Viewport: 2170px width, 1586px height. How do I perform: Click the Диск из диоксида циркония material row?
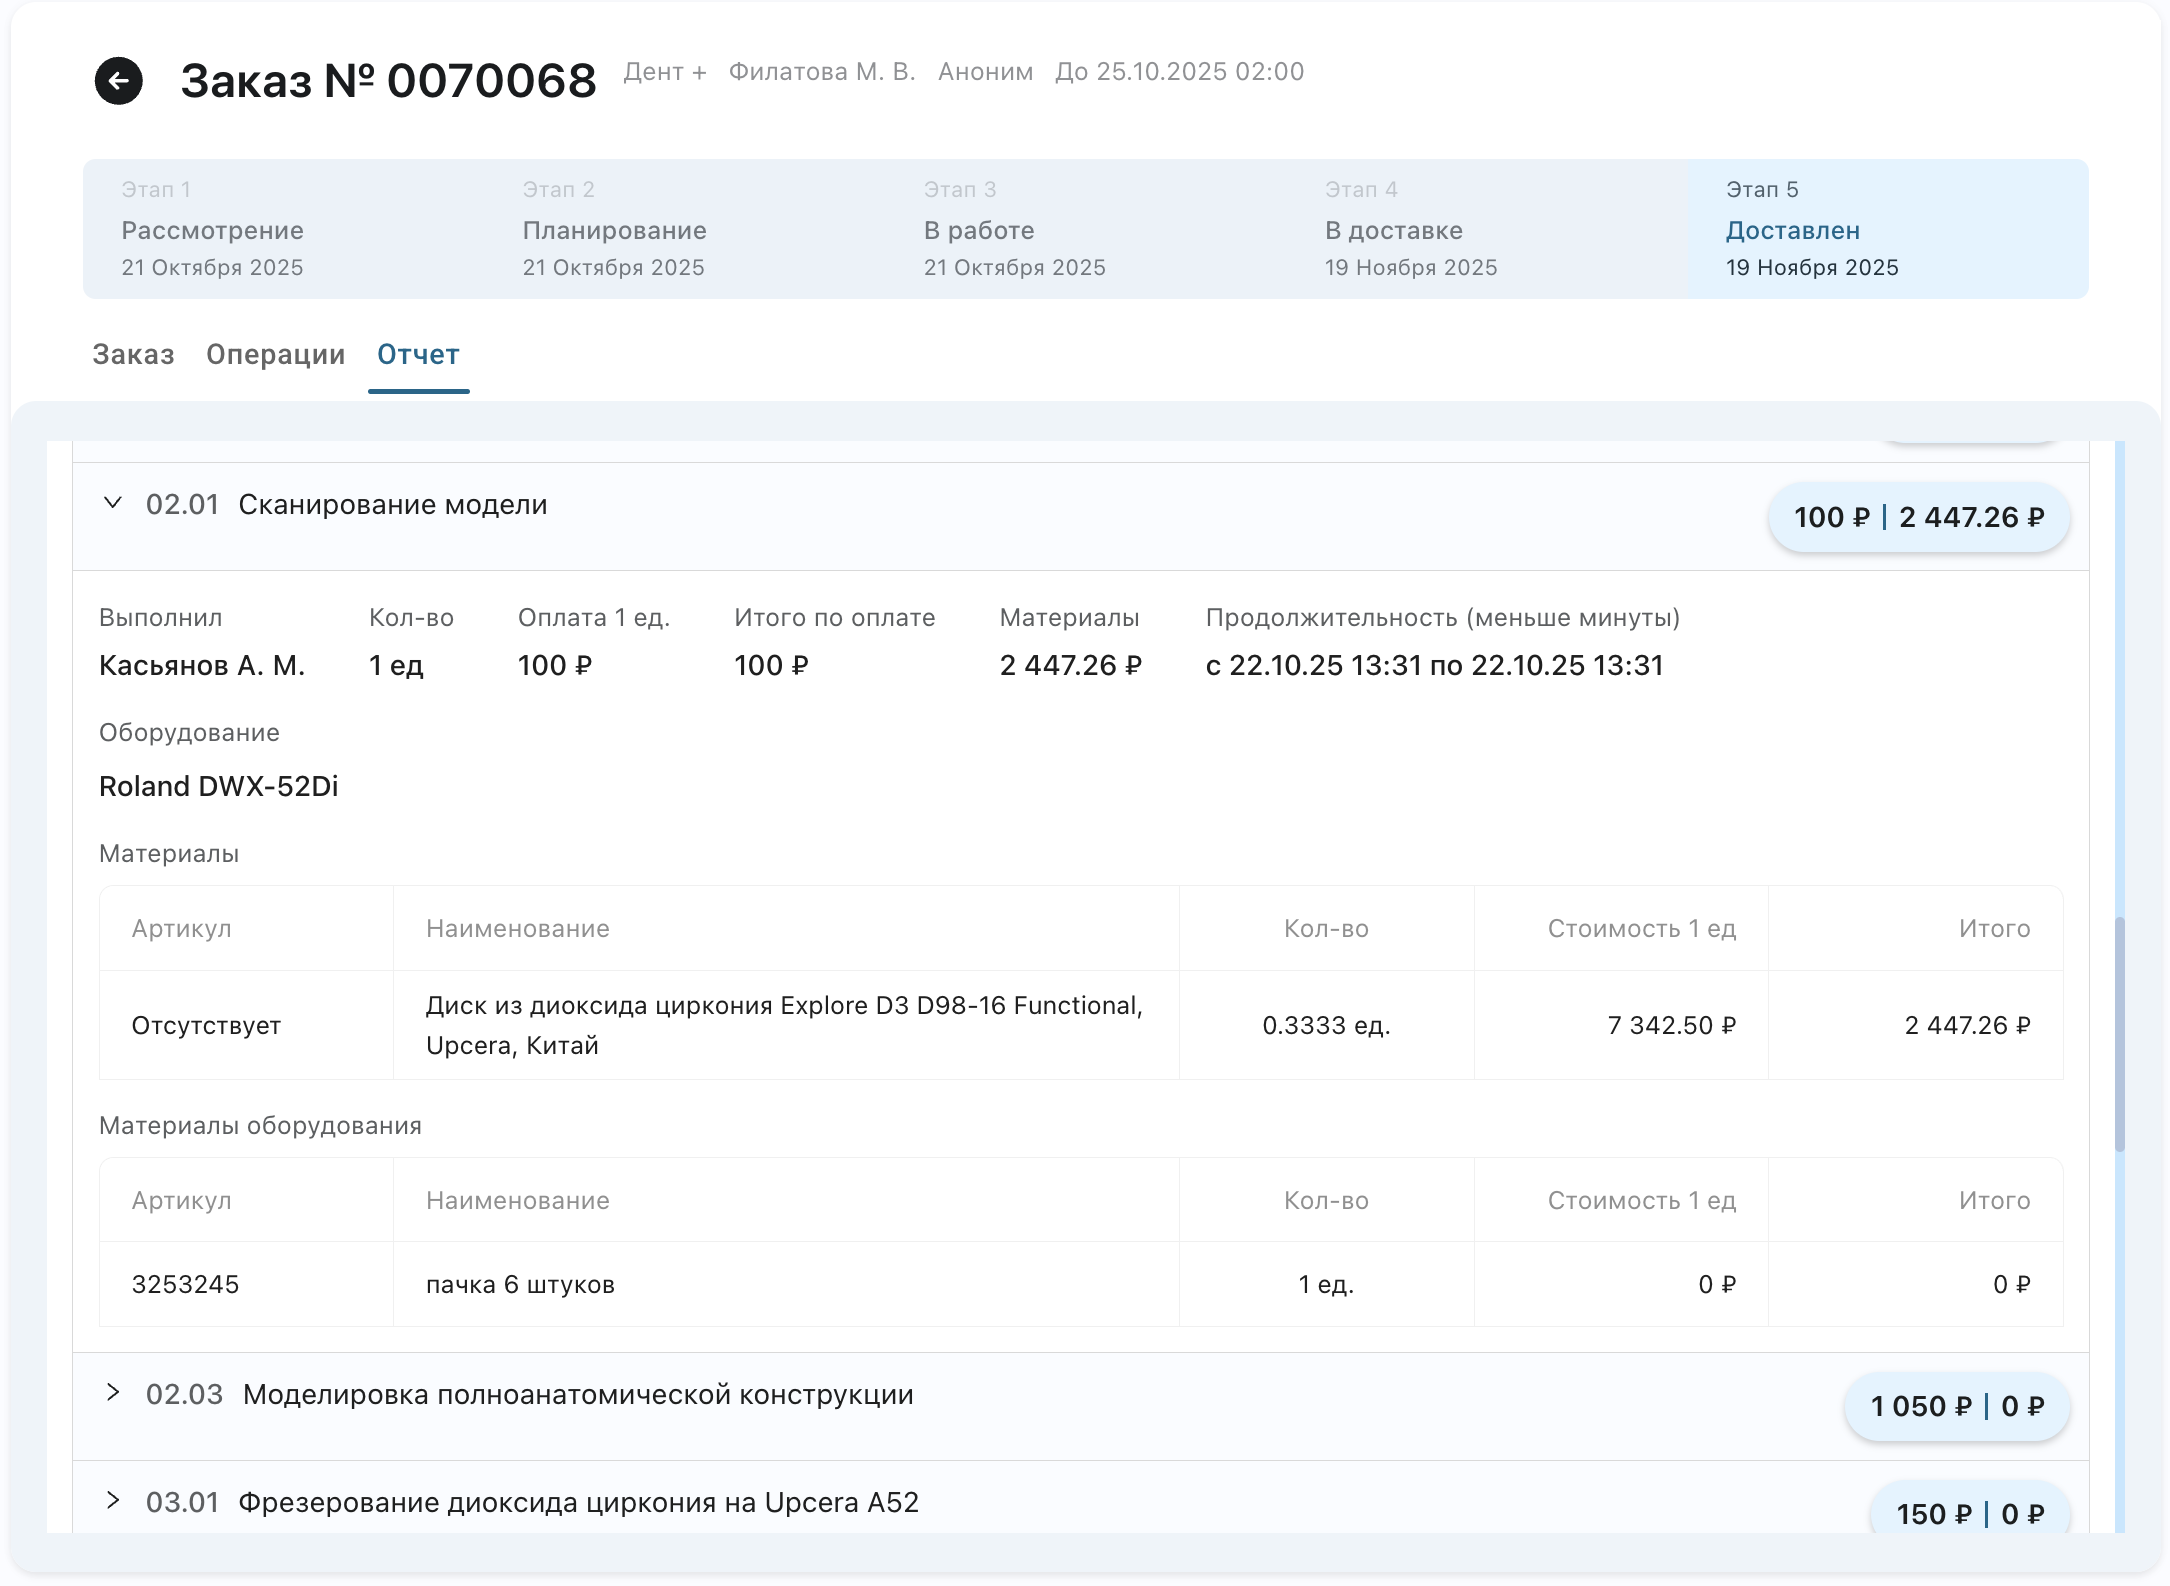[784, 1025]
